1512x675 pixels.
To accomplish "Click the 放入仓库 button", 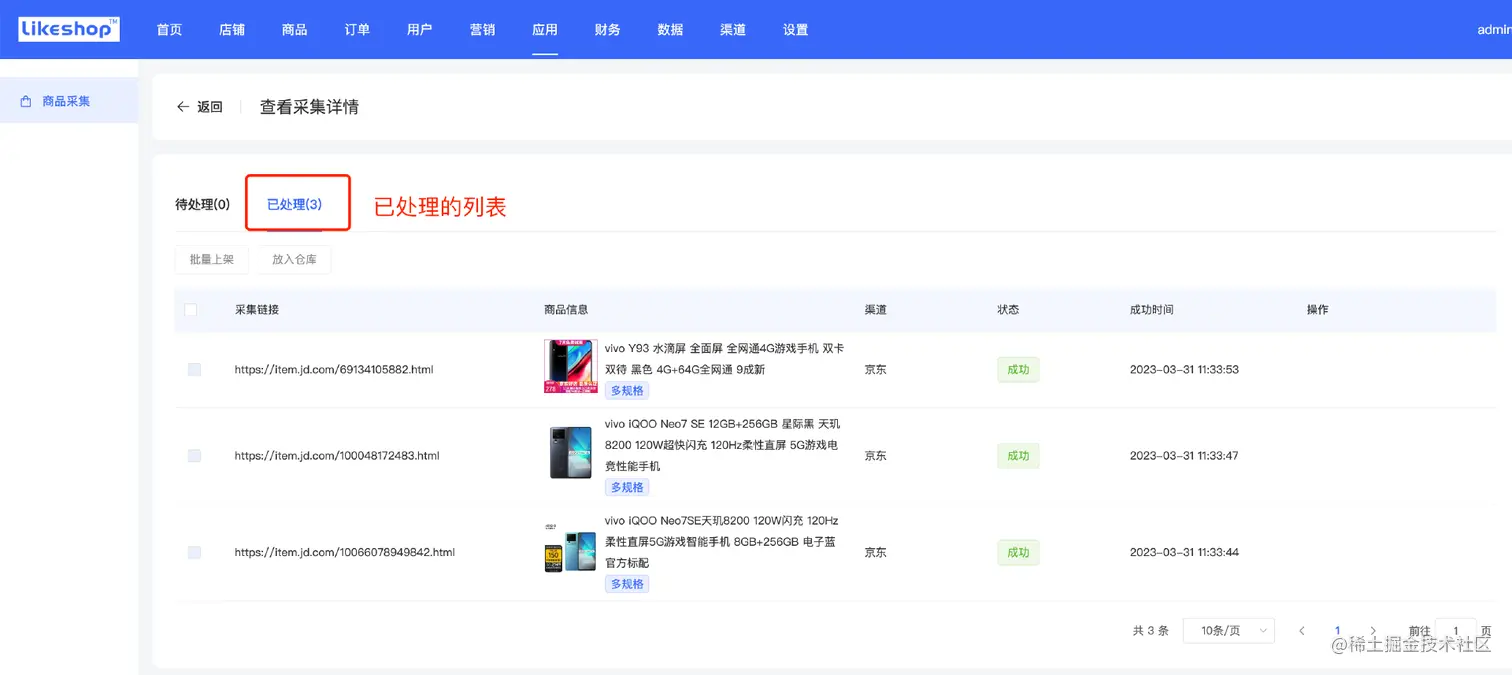I will pyautogui.click(x=294, y=259).
